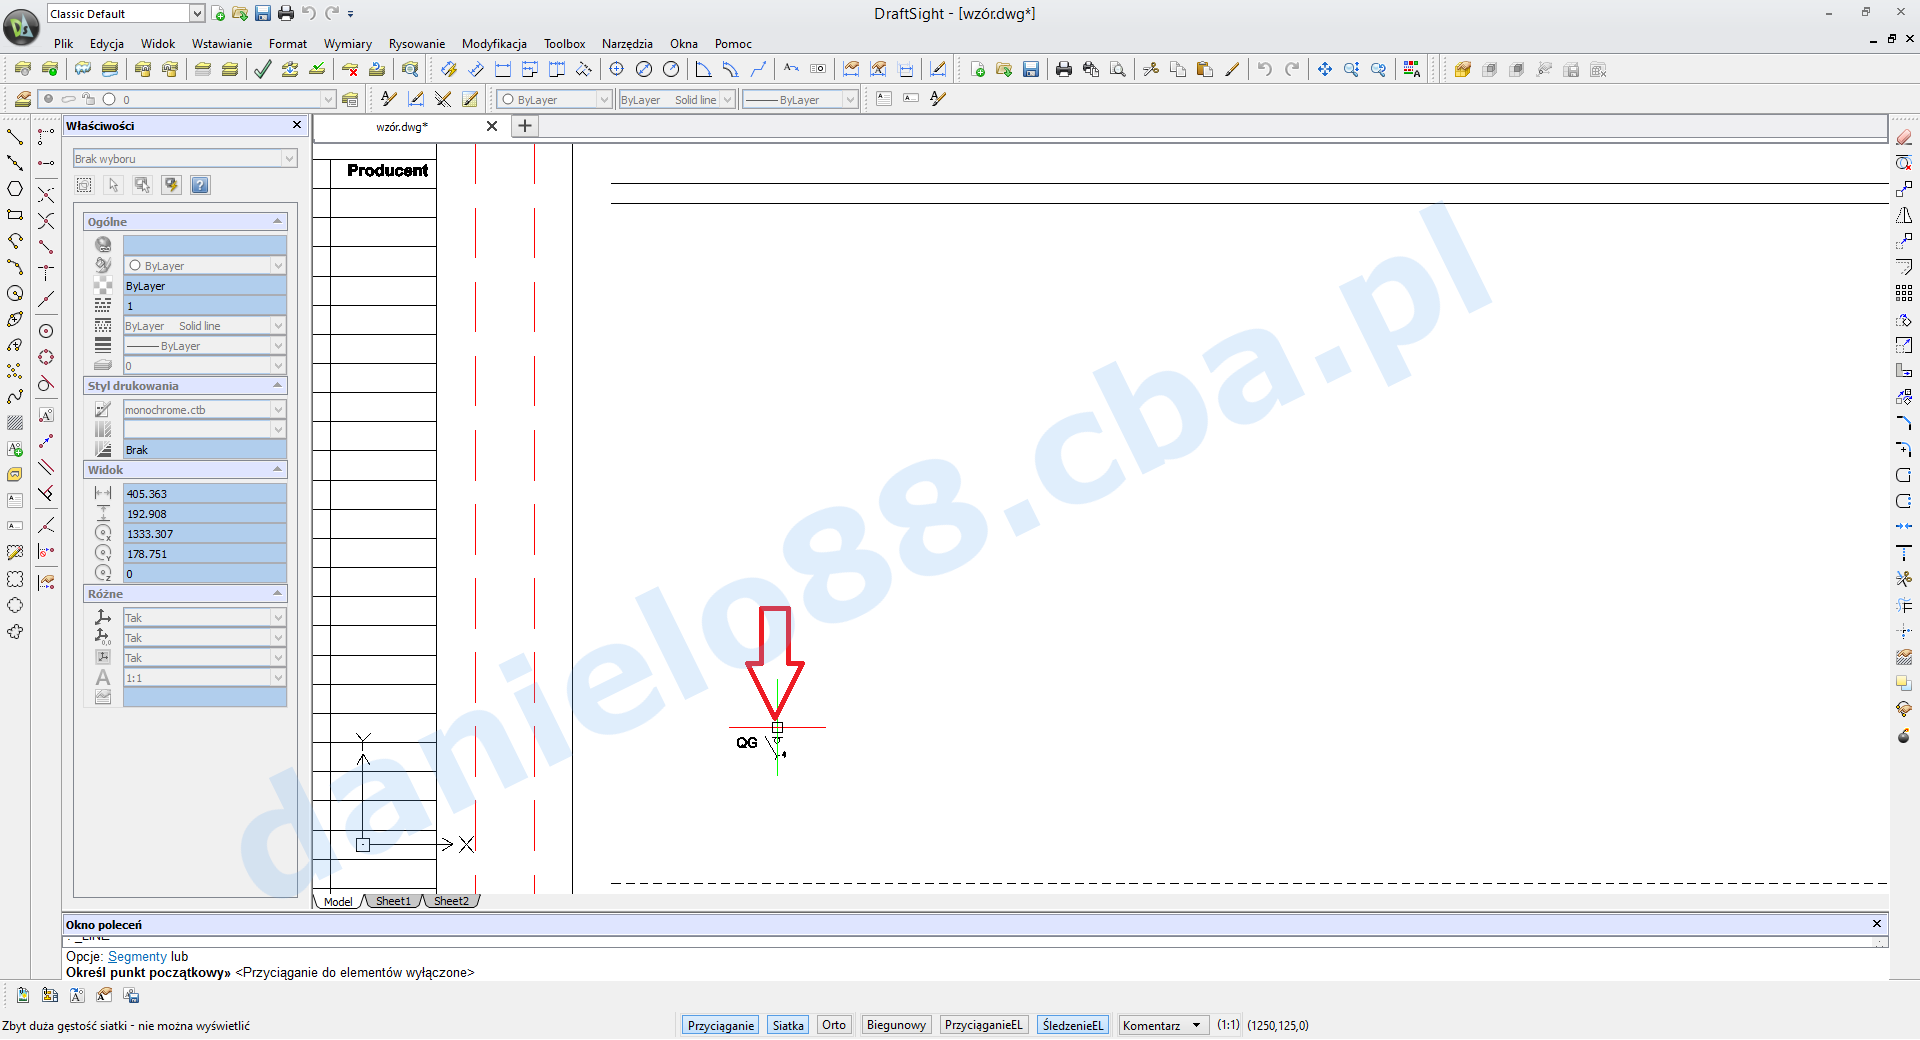Viewport: 1920px width, 1040px height.
Task: Toggle Przyciąganie snap mode
Action: click(721, 1025)
